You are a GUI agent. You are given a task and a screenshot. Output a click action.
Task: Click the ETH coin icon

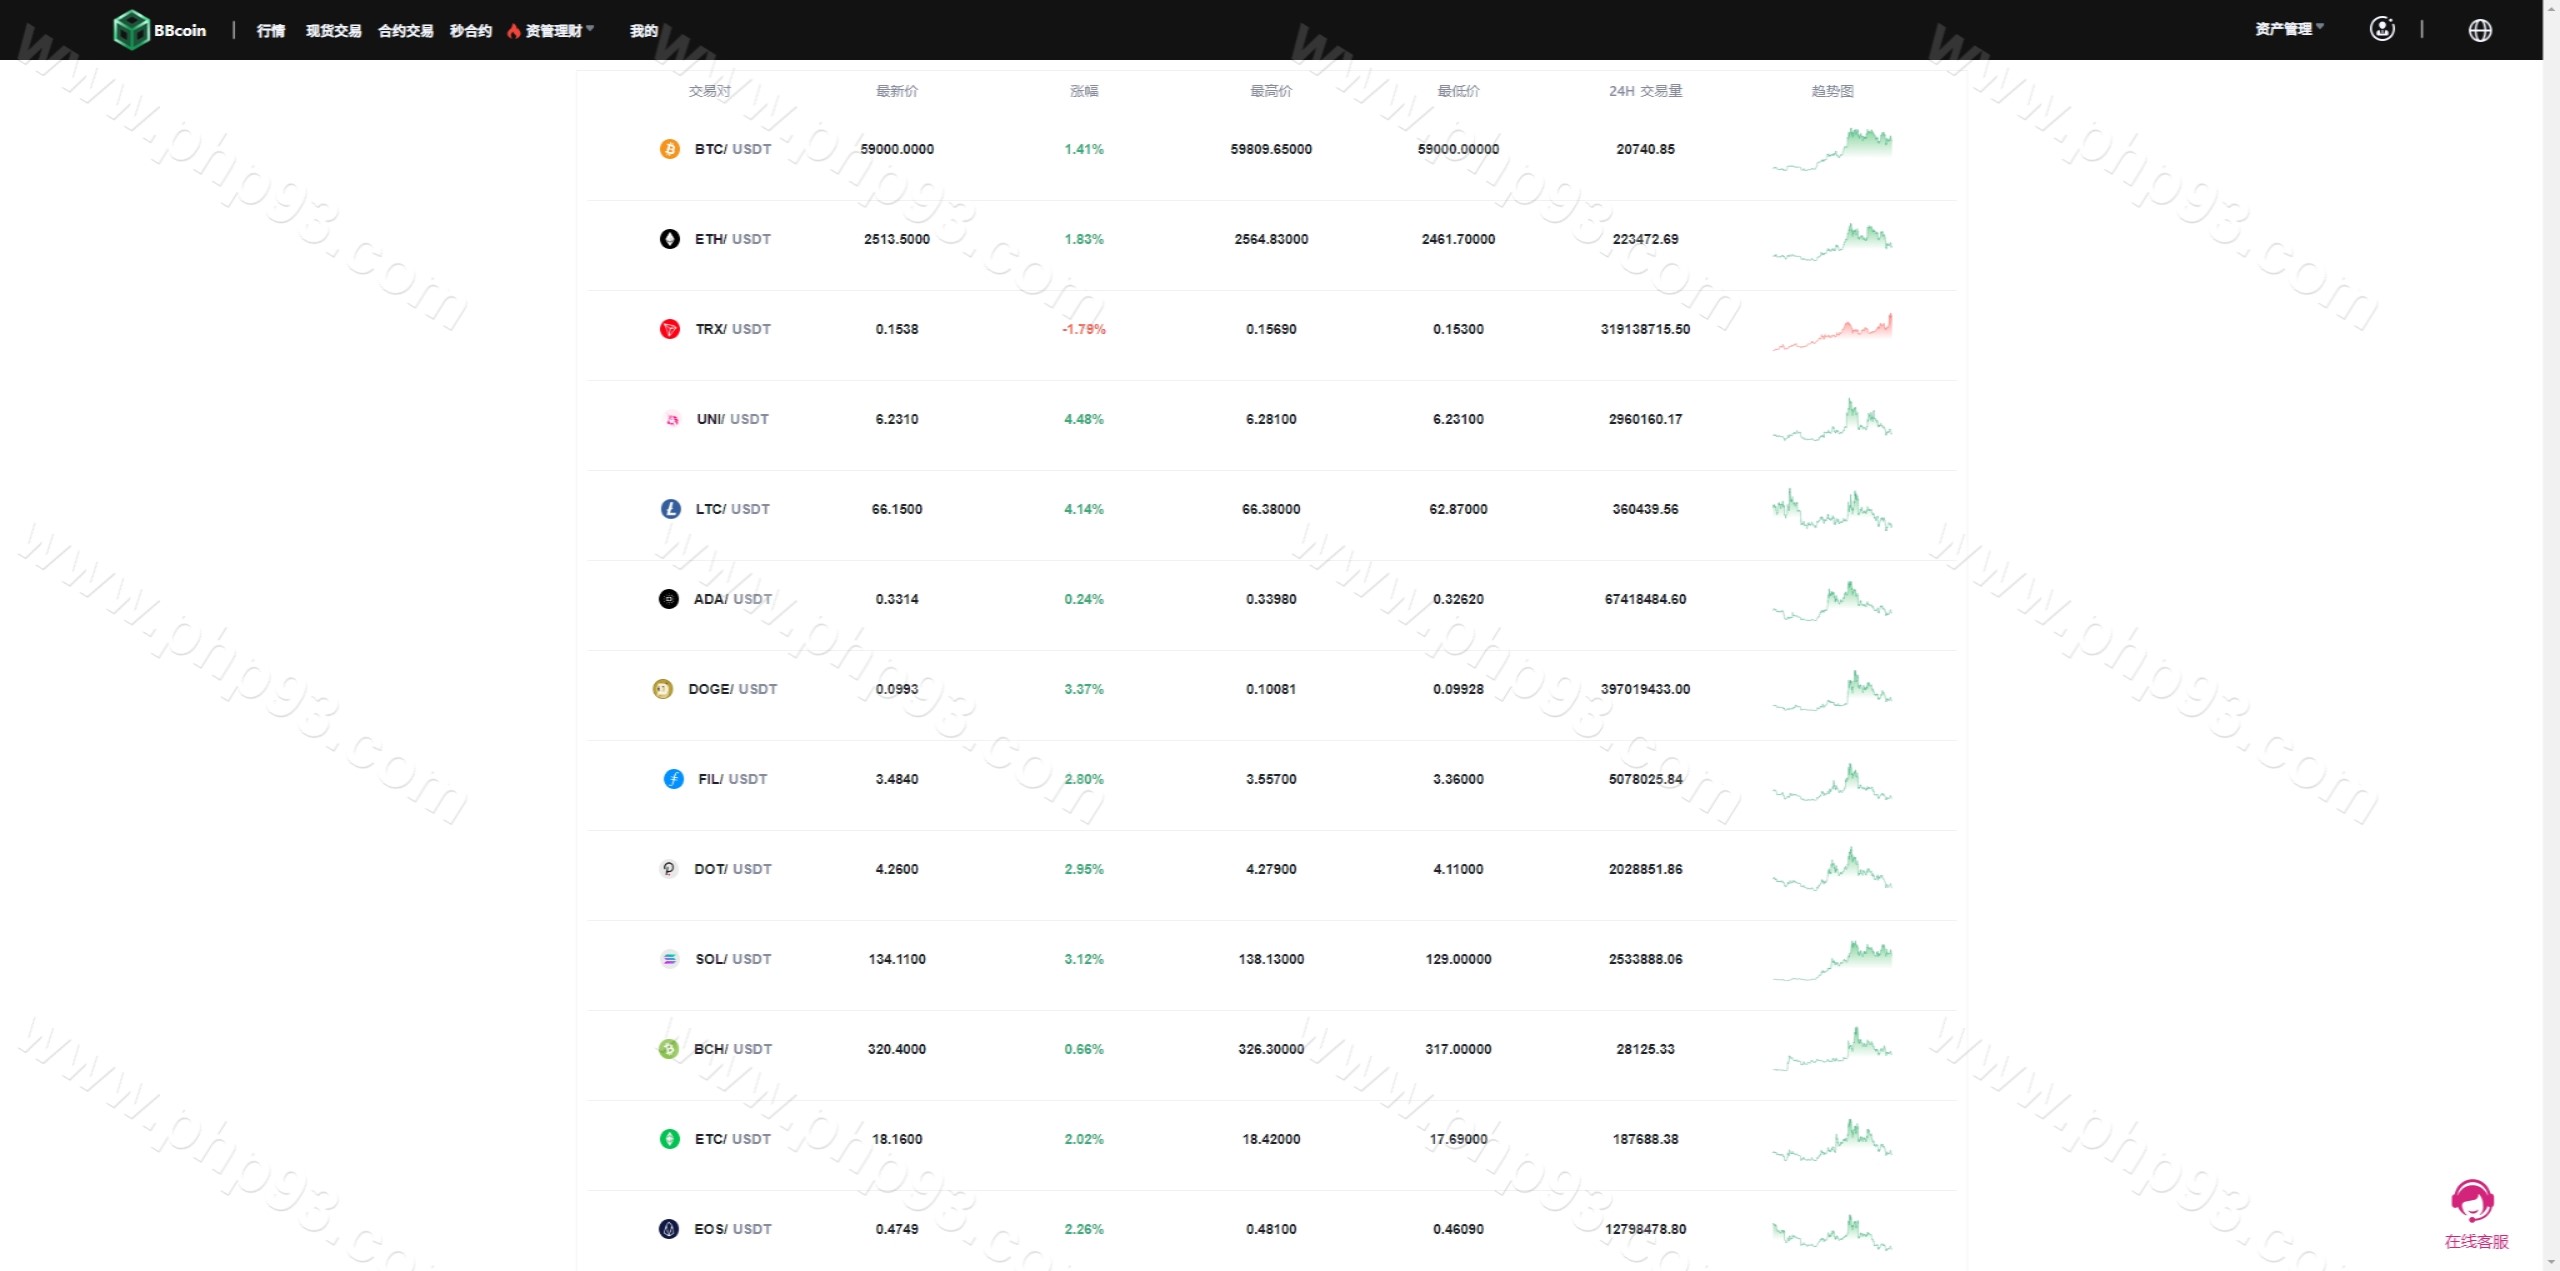click(669, 239)
